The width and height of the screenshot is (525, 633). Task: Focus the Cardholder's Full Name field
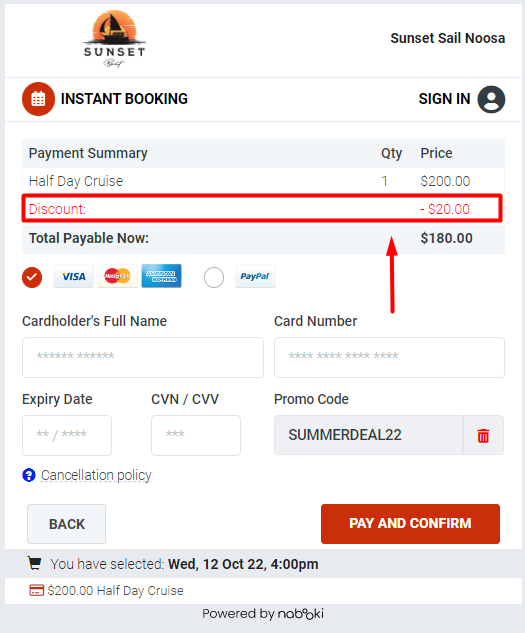pos(143,358)
